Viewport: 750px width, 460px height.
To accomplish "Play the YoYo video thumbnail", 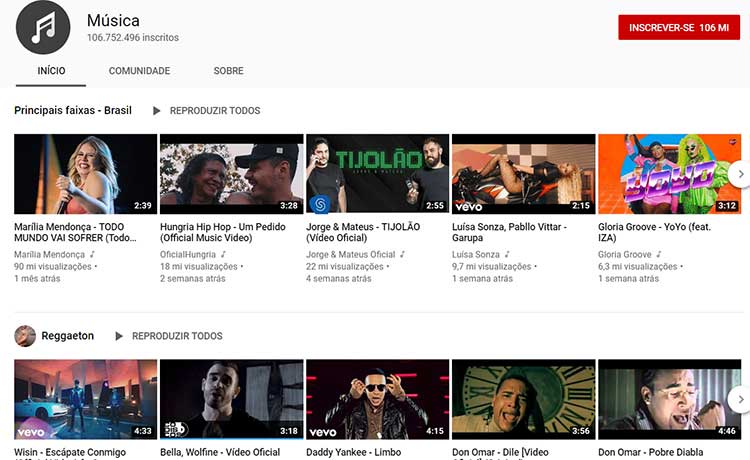I will (x=670, y=174).
